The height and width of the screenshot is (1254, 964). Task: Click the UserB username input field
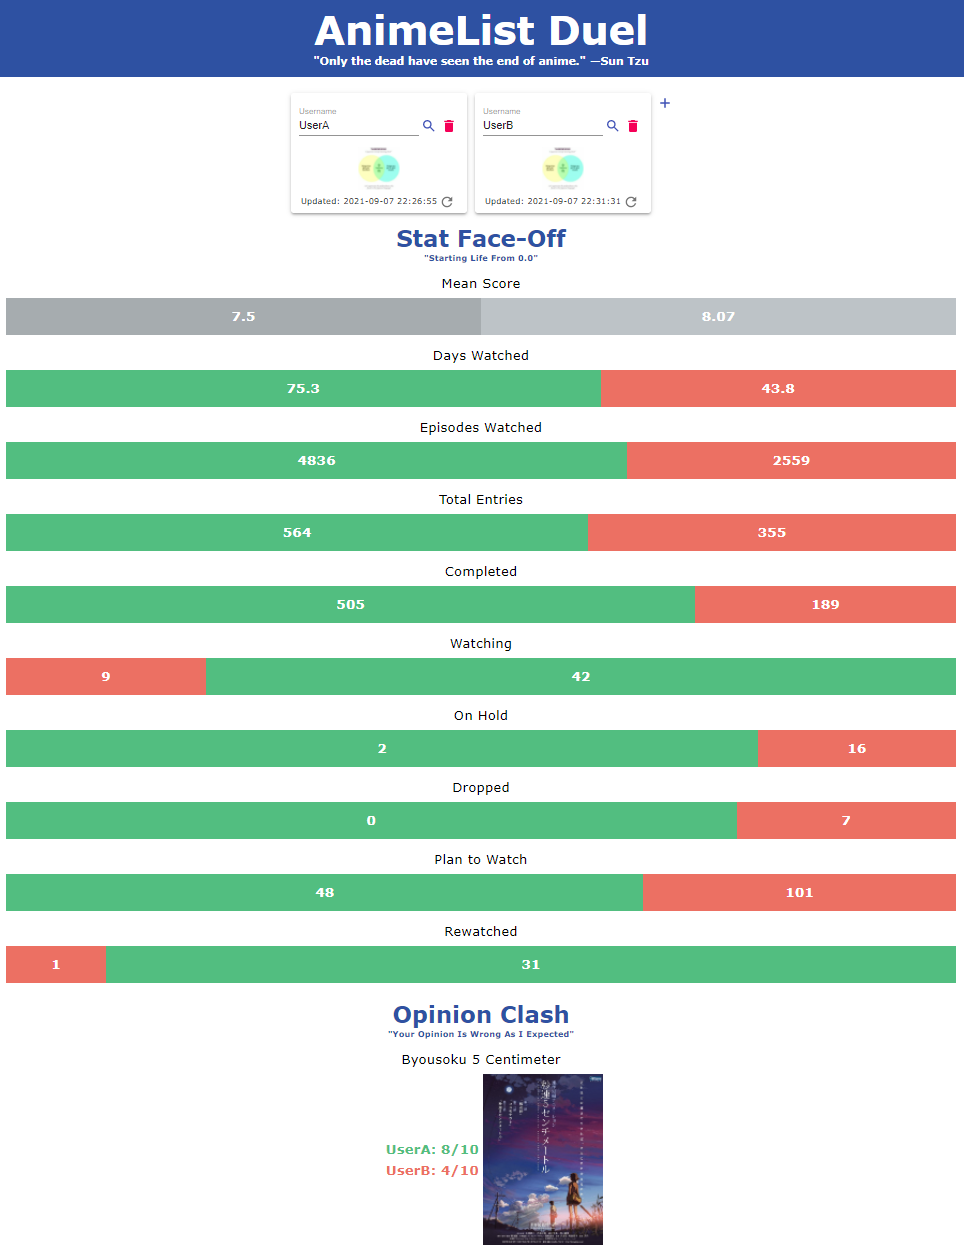(x=541, y=126)
